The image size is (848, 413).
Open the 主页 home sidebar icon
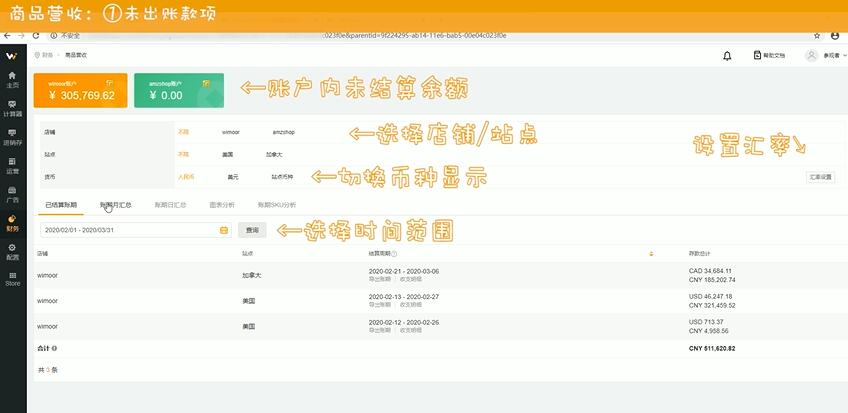pyautogui.click(x=12, y=79)
